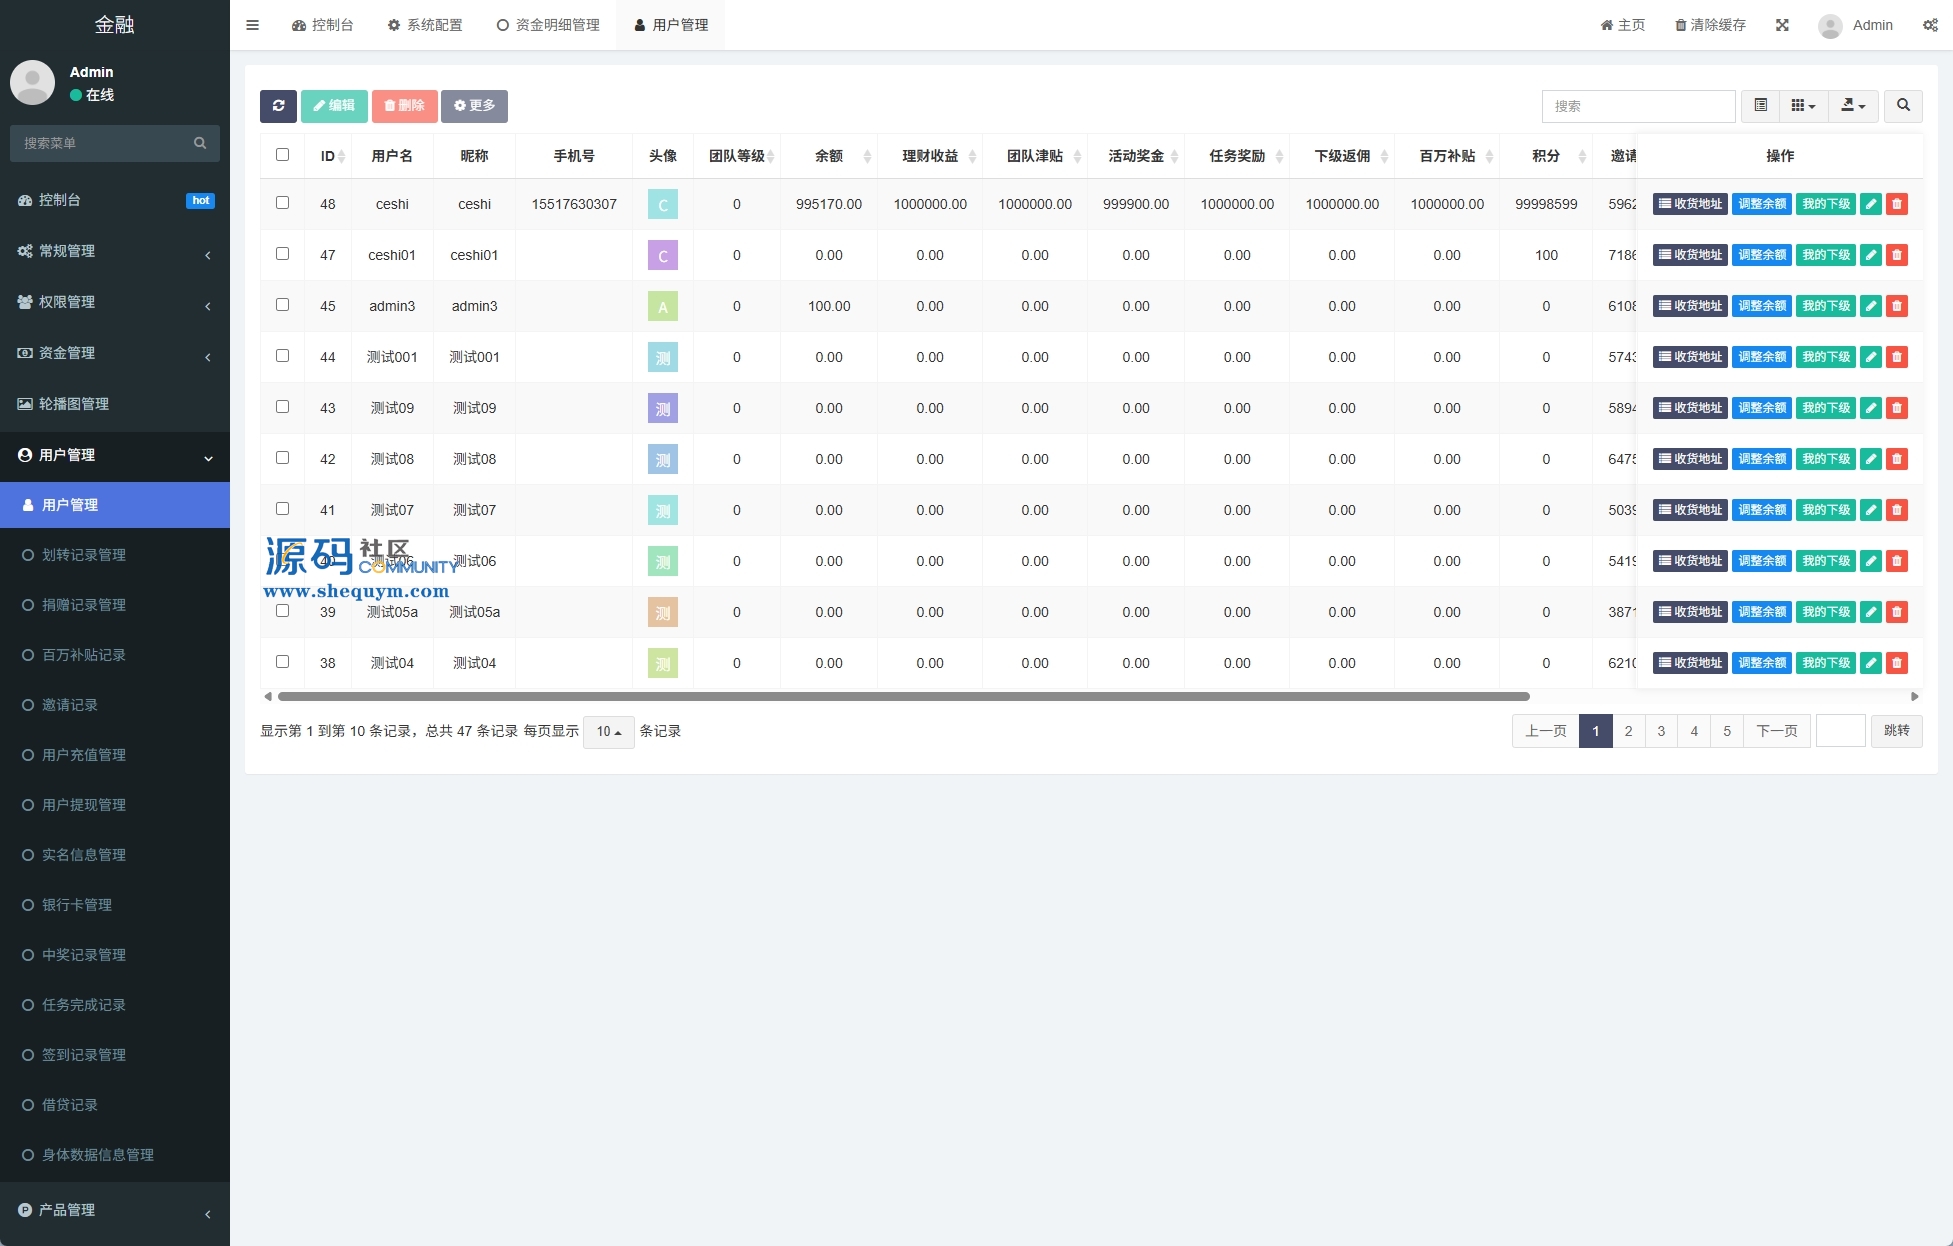Toggle card view list icon
Screen dimensions: 1953x1246
(x=1760, y=106)
